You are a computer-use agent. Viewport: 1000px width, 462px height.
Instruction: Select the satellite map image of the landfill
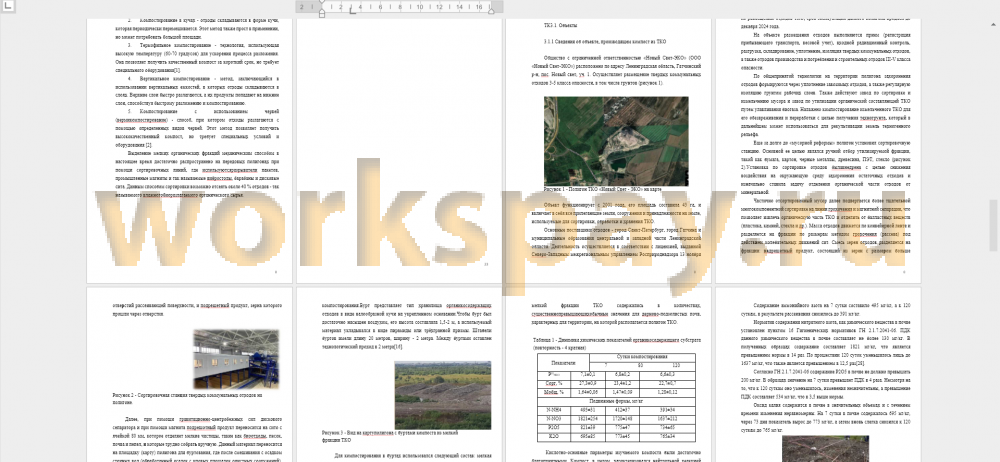pyautogui.click(x=616, y=142)
